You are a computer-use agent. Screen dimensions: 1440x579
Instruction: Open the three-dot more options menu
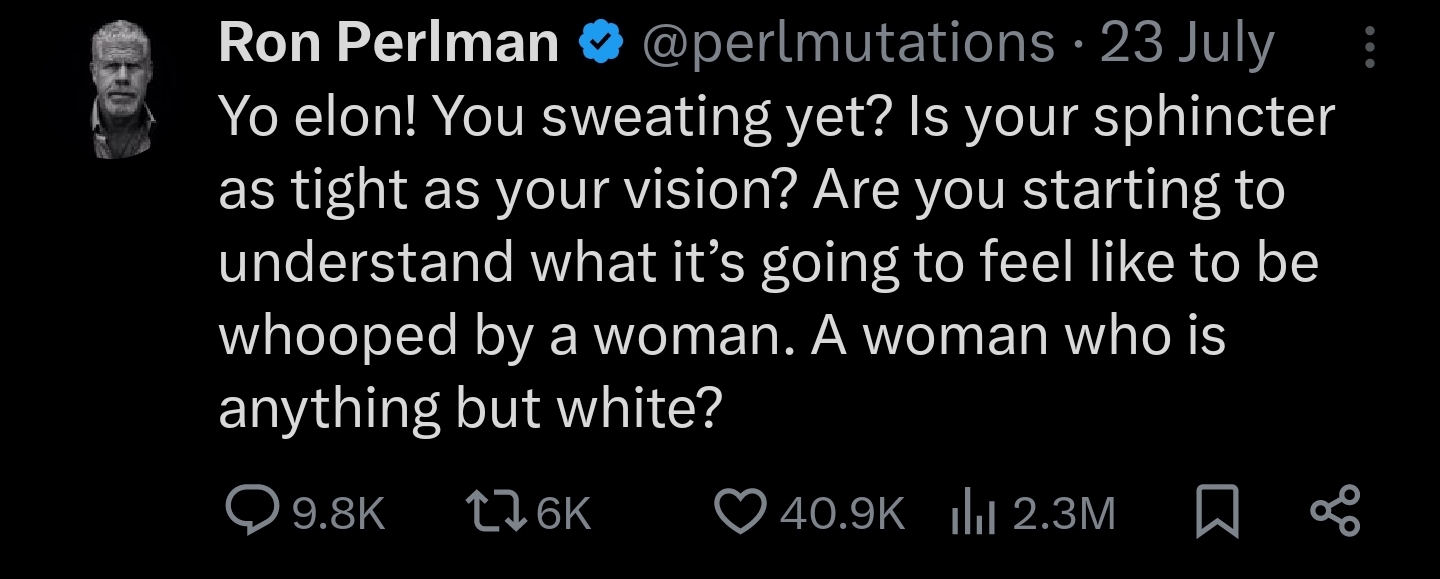(x=1369, y=48)
